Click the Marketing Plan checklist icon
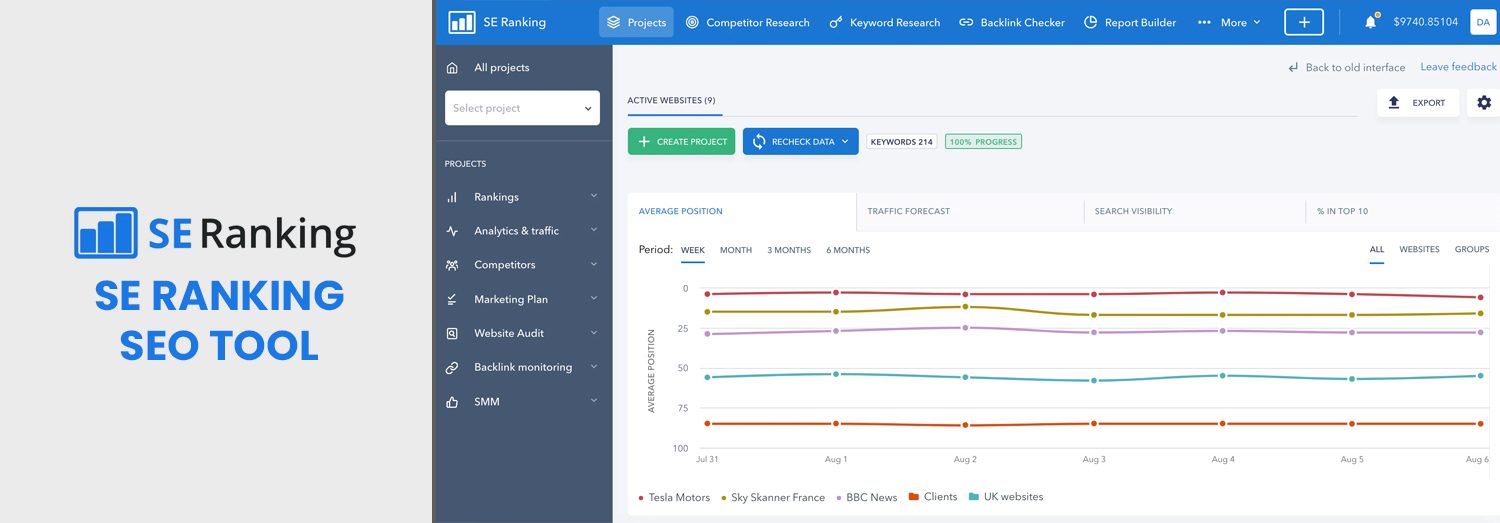This screenshot has height=523, width=1500. pyautogui.click(x=452, y=299)
